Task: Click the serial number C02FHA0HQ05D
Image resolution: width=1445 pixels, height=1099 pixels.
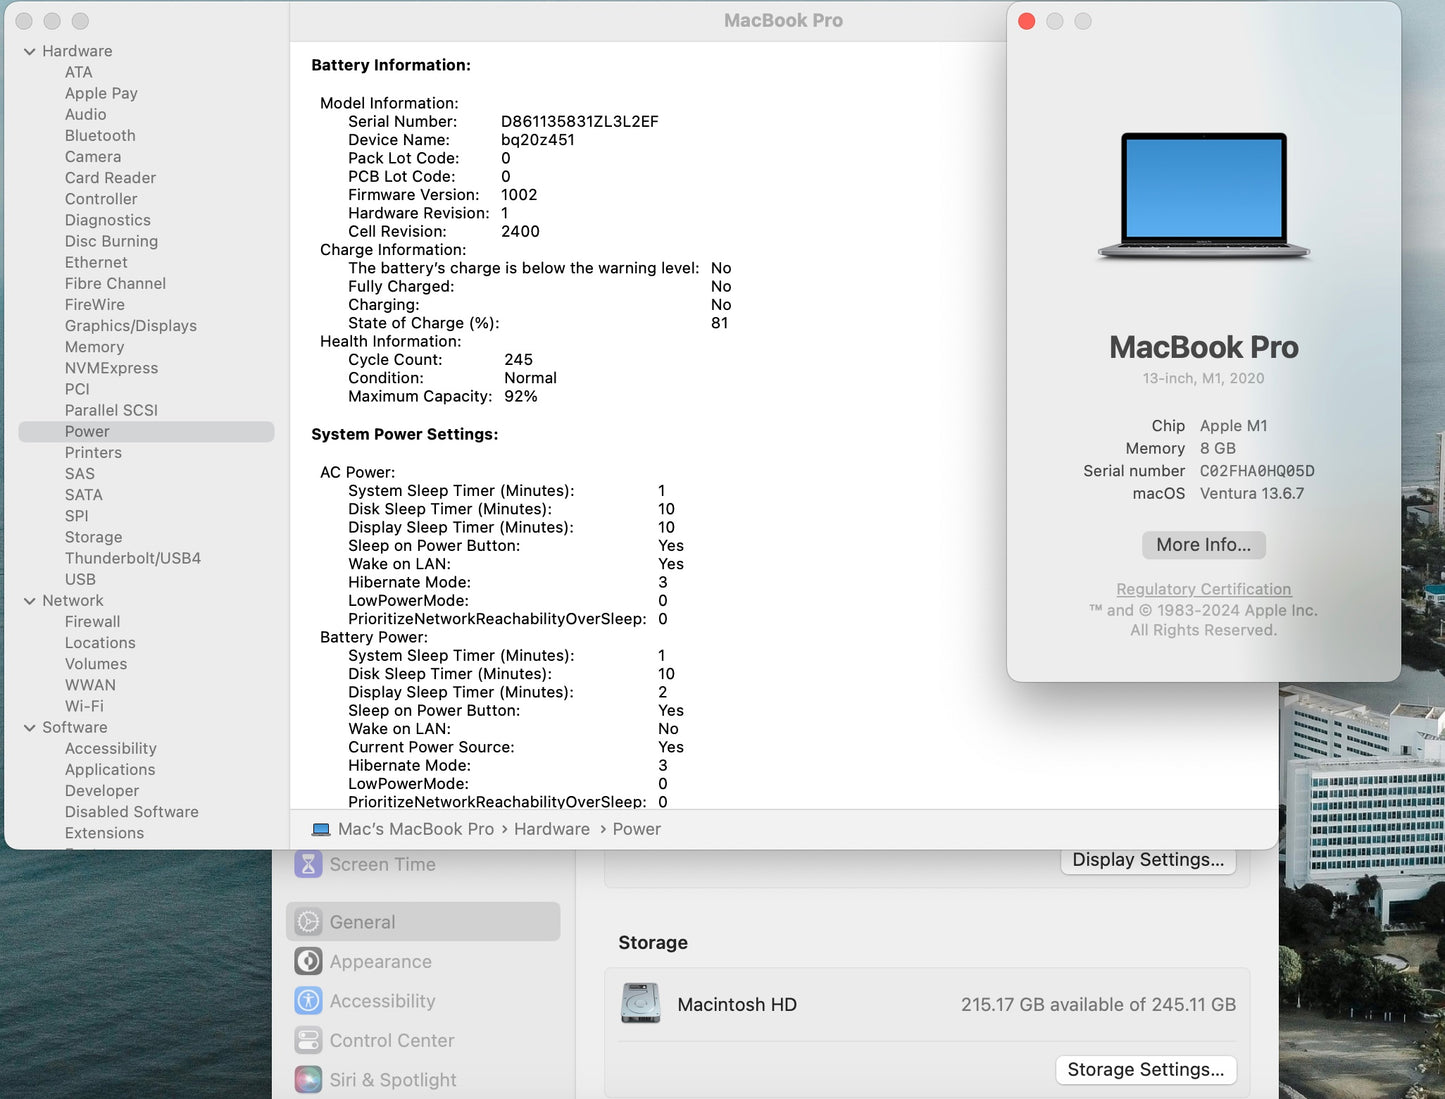Action: (1257, 471)
